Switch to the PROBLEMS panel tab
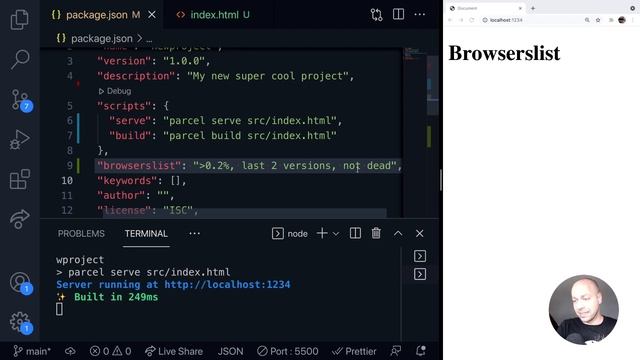Viewport: 640px width, 360px height. [81, 233]
